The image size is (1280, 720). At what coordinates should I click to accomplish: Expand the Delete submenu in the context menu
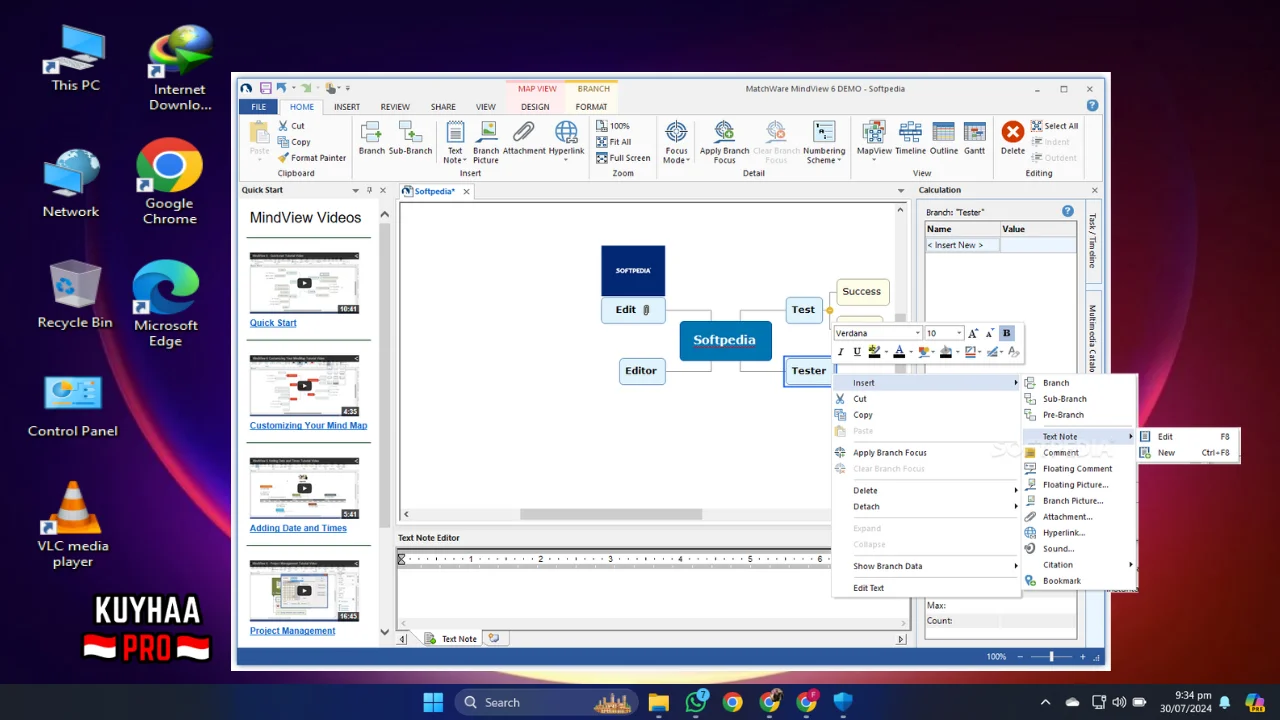click(926, 490)
